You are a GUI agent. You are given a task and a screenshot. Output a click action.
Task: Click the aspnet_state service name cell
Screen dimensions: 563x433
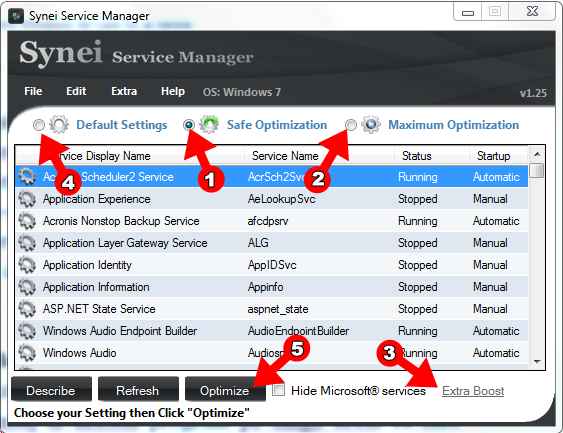tap(278, 309)
